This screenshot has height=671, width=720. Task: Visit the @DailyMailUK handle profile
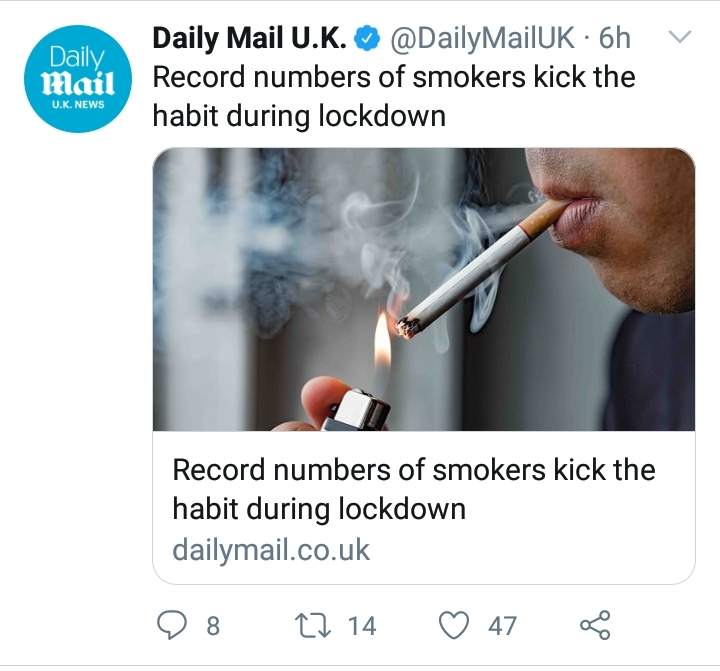(482, 38)
